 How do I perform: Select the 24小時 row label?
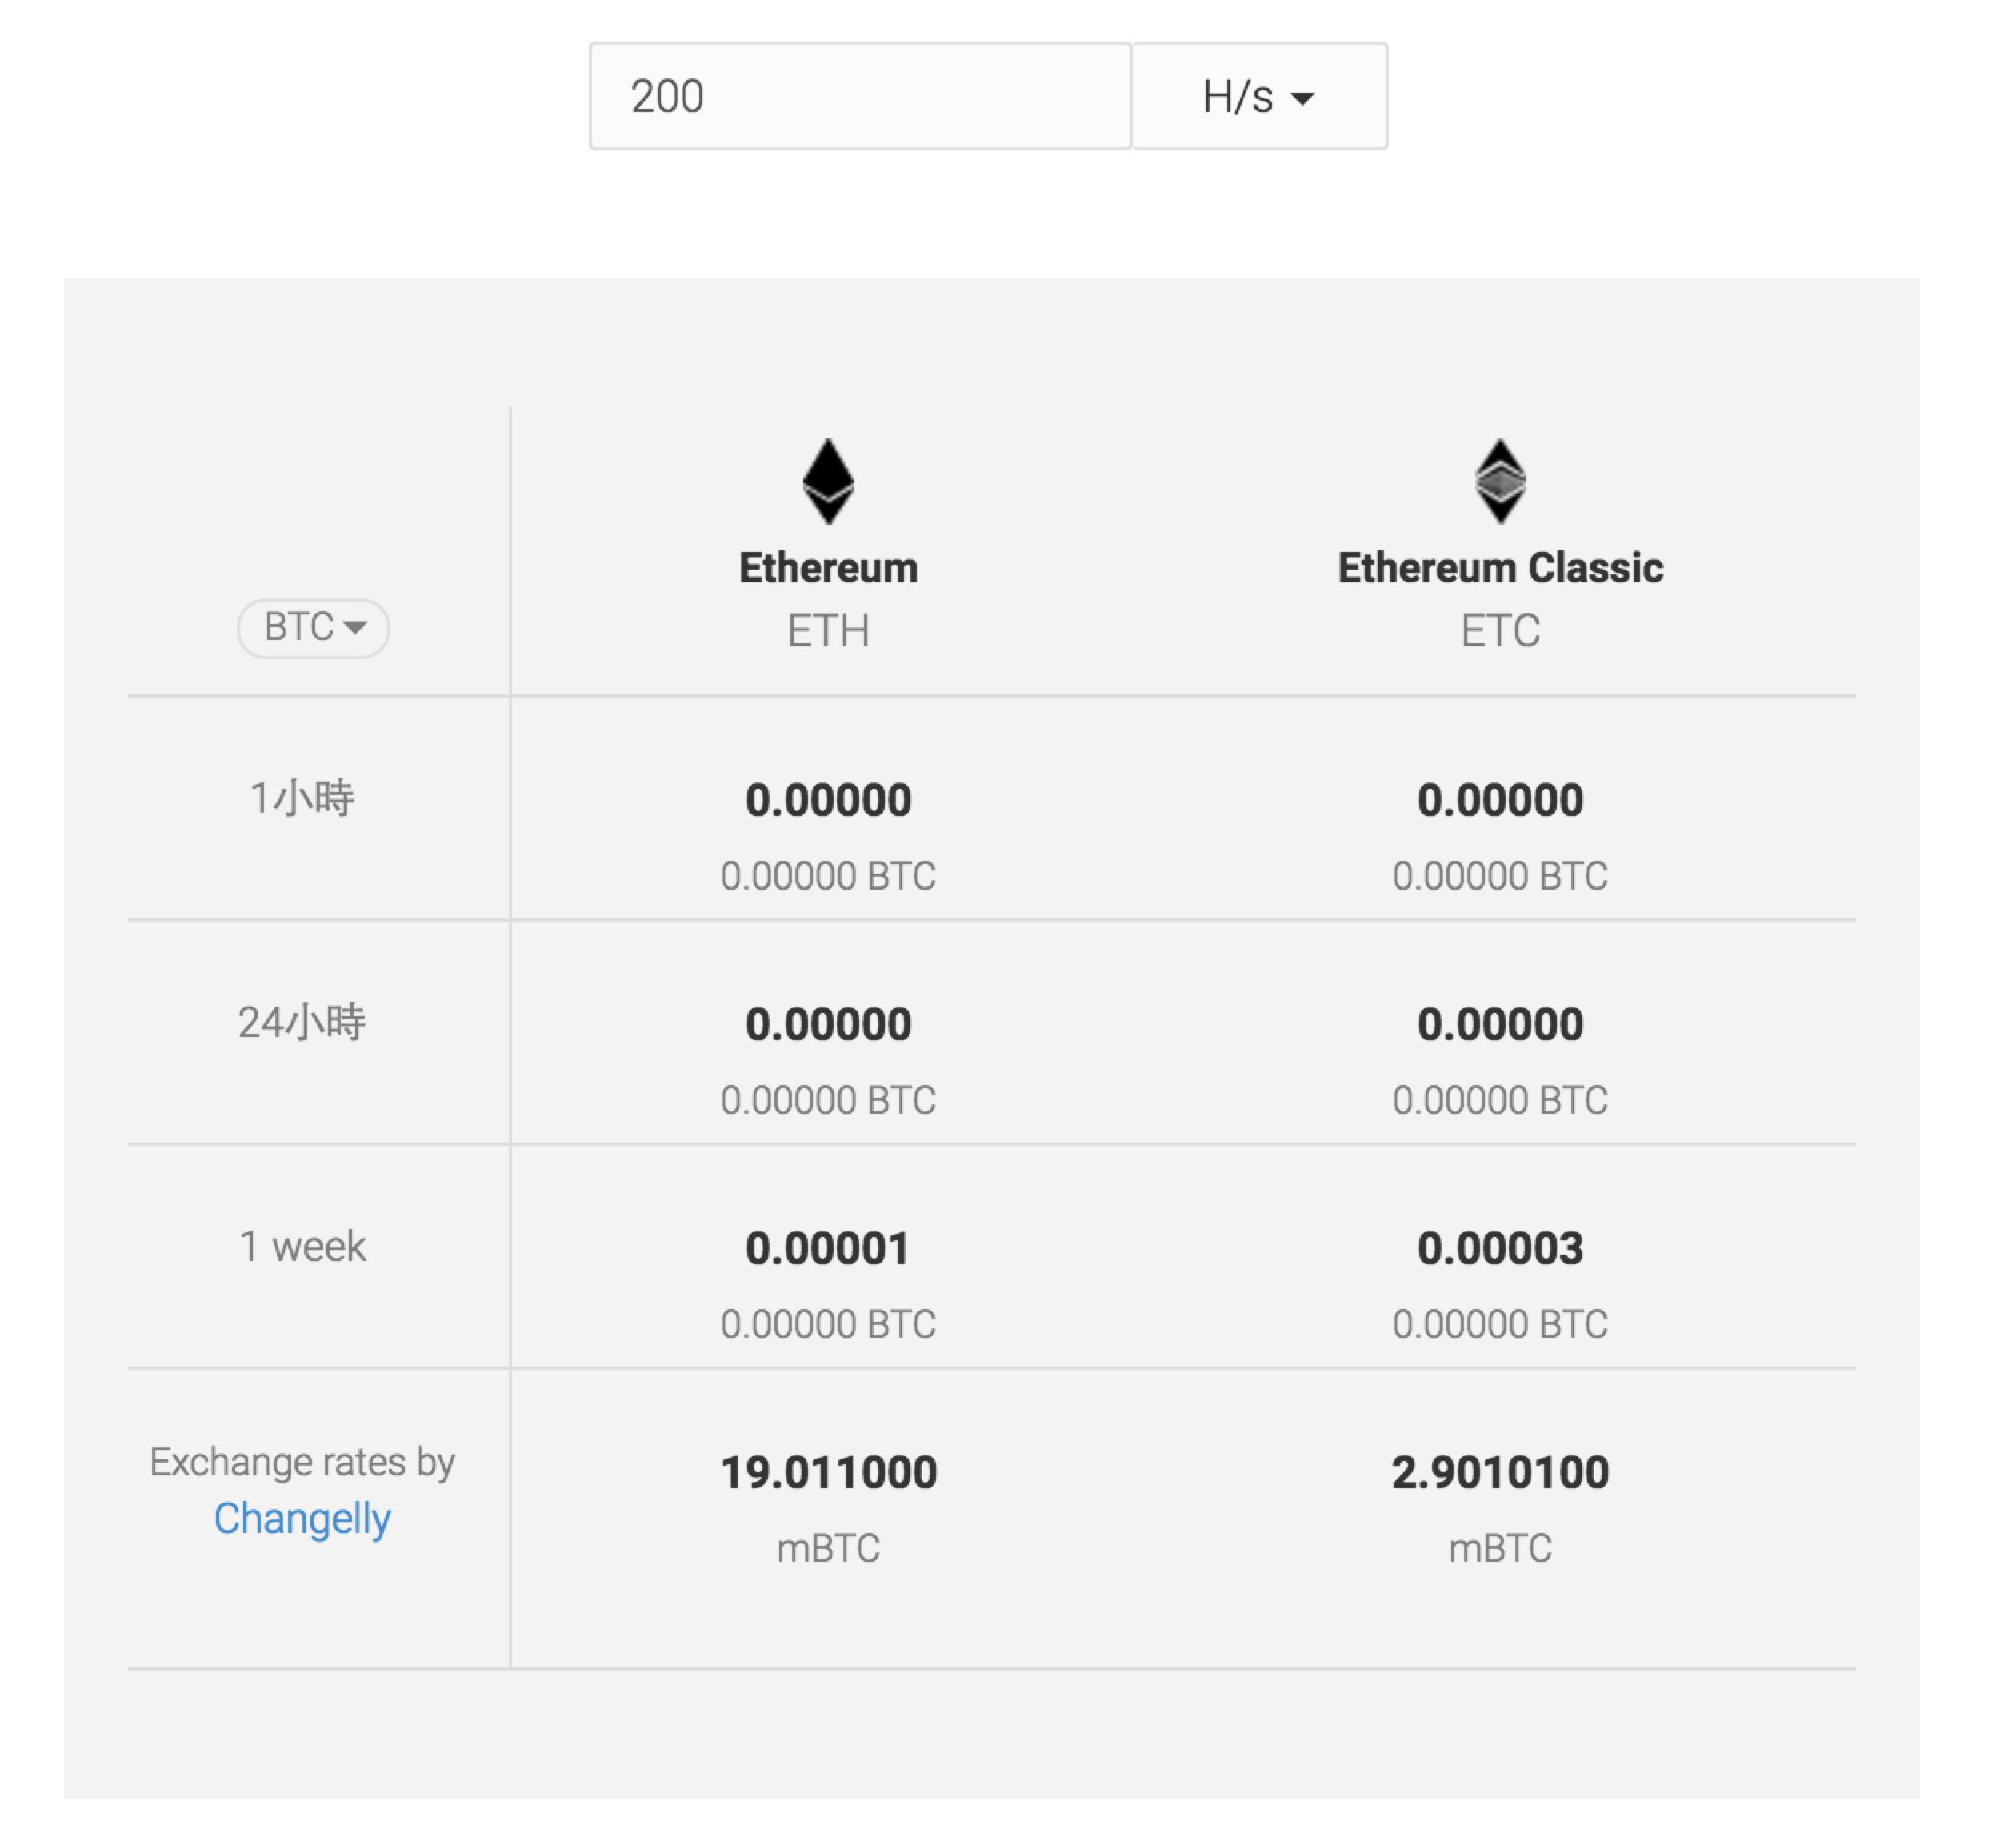[302, 1022]
